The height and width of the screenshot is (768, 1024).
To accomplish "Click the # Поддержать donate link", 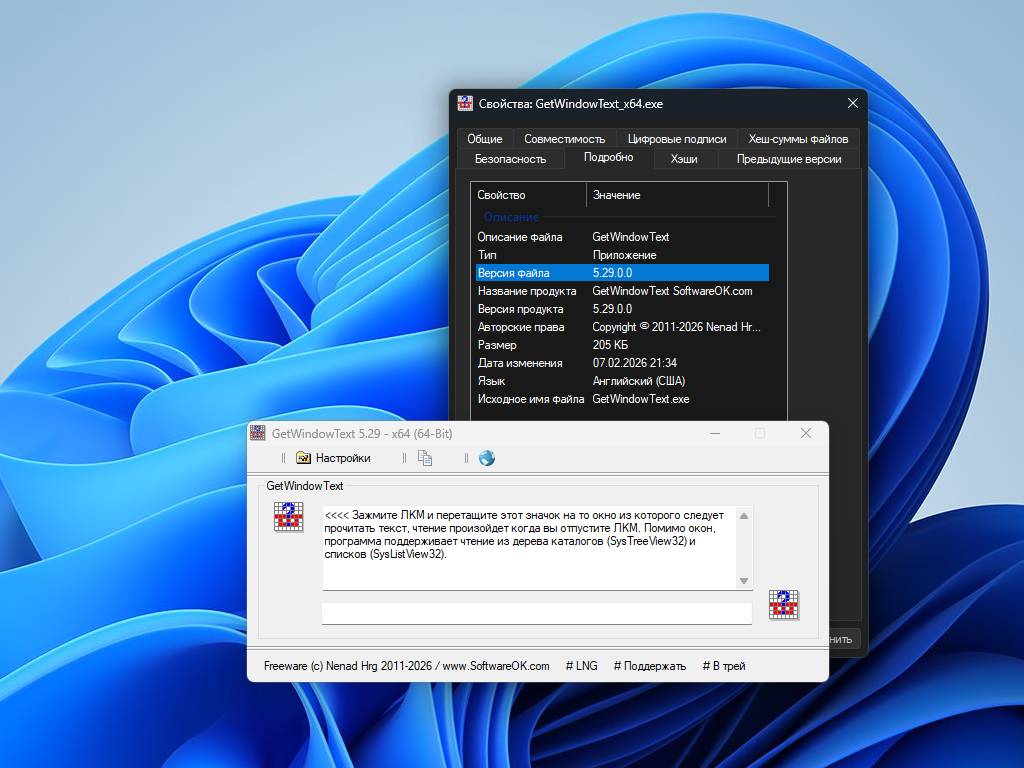I will tap(649, 666).
